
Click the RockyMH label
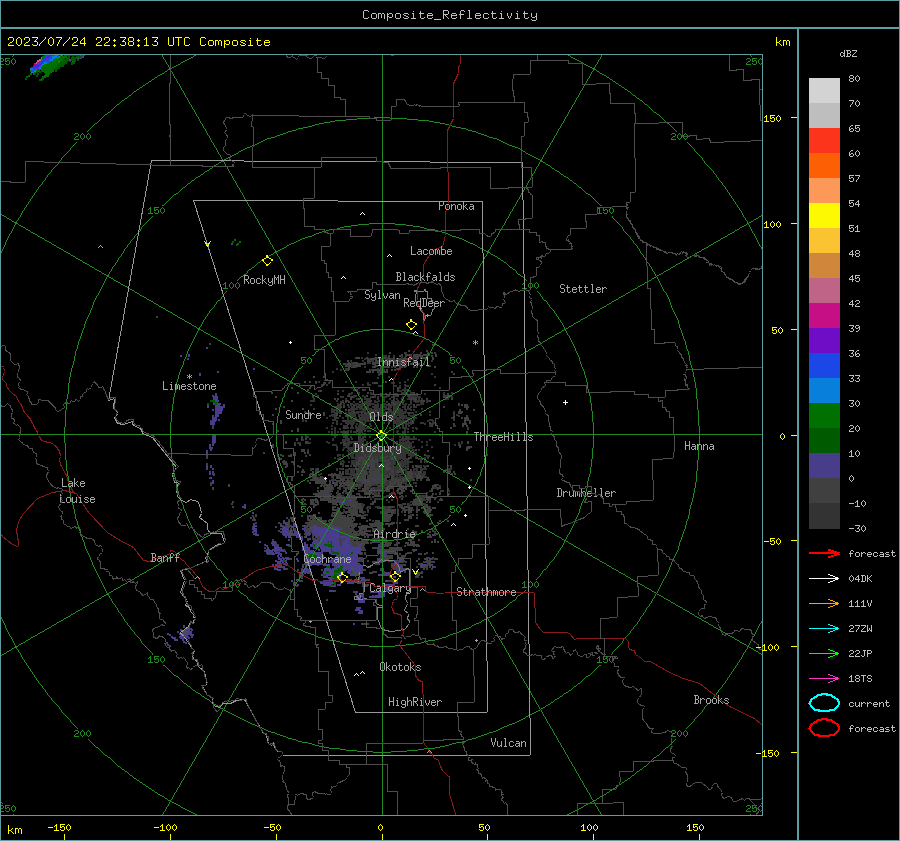coord(264,280)
